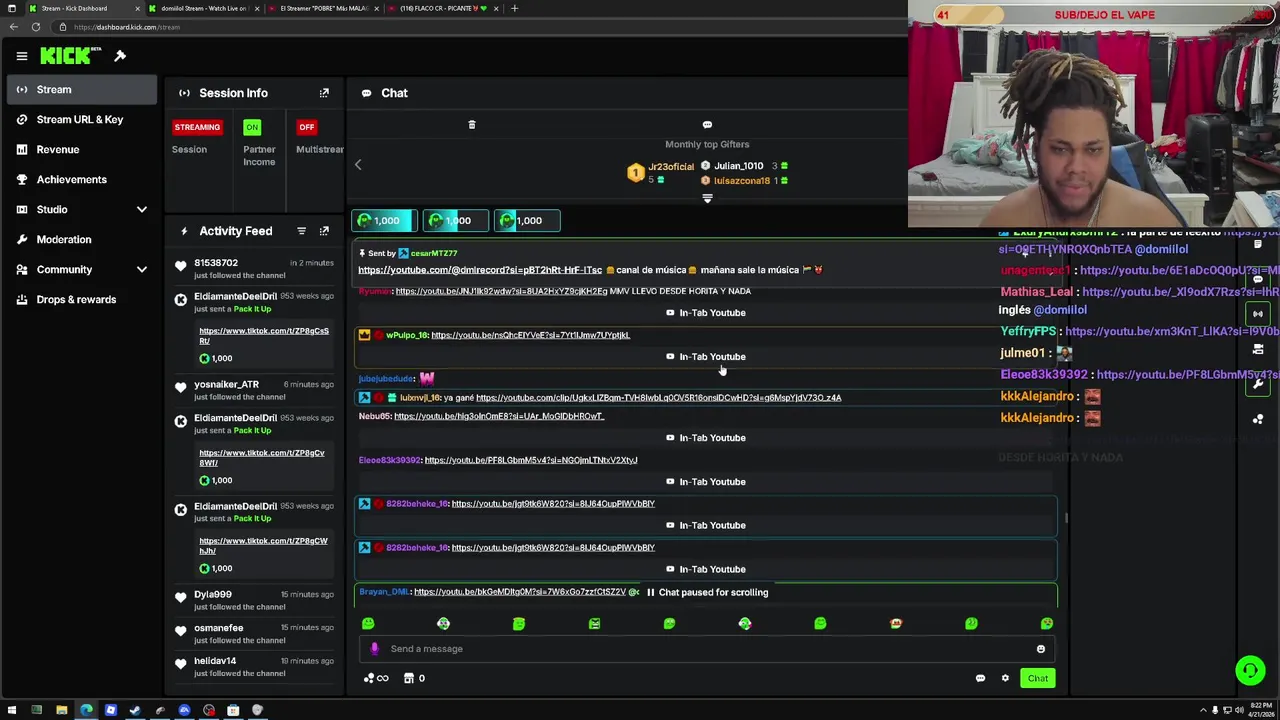Click the microphone icon in message box
This screenshot has height=720, width=1280.
[374, 649]
